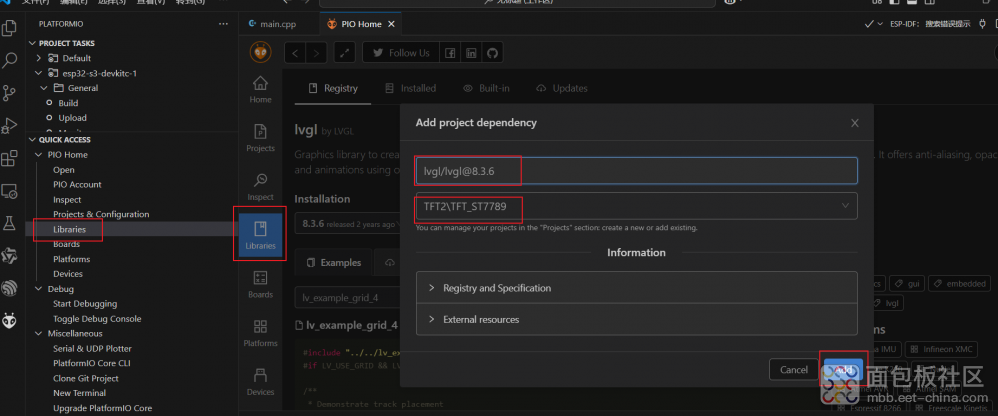Open the Search view in activity bar
This screenshot has width=998, height=416.
[x=11, y=60]
